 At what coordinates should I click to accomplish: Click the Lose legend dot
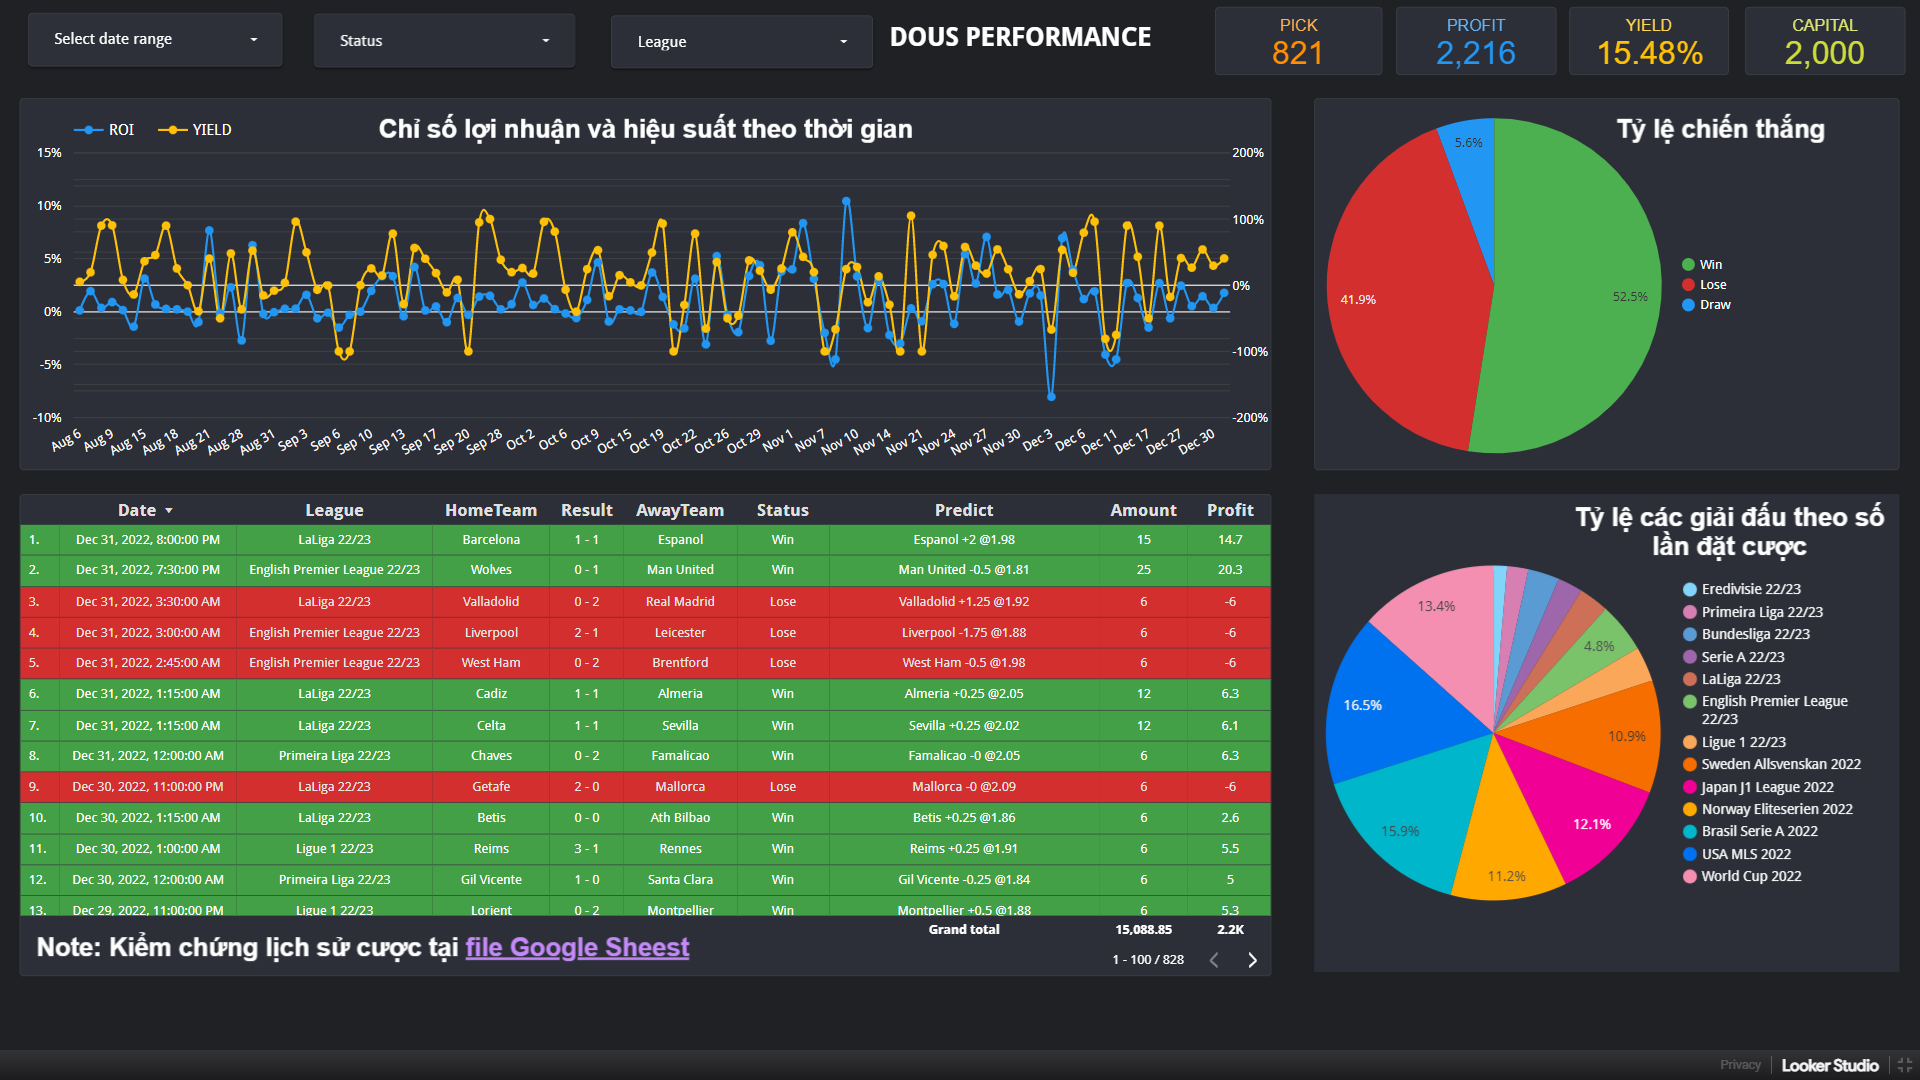[x=1688, y=285]
